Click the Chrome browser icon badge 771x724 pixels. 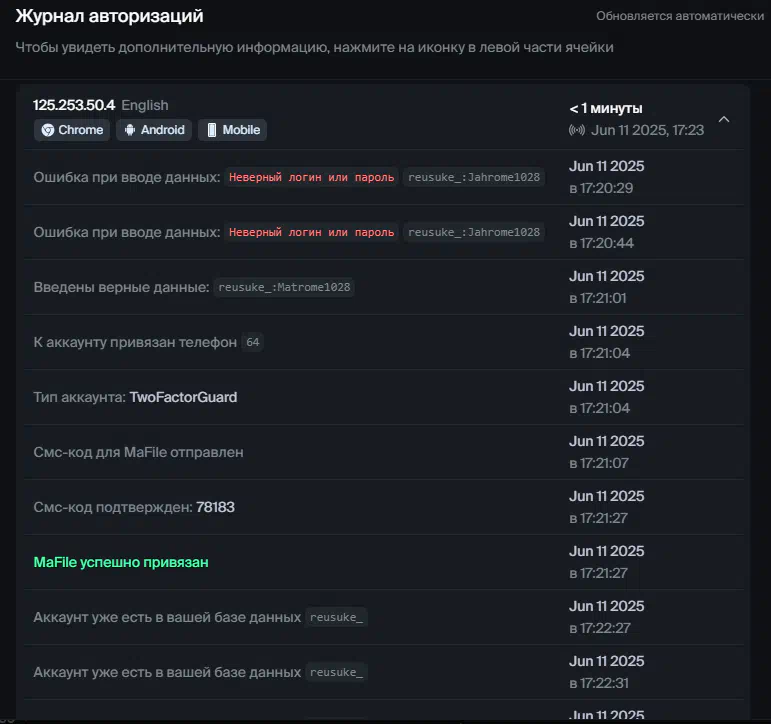point(72,130)
